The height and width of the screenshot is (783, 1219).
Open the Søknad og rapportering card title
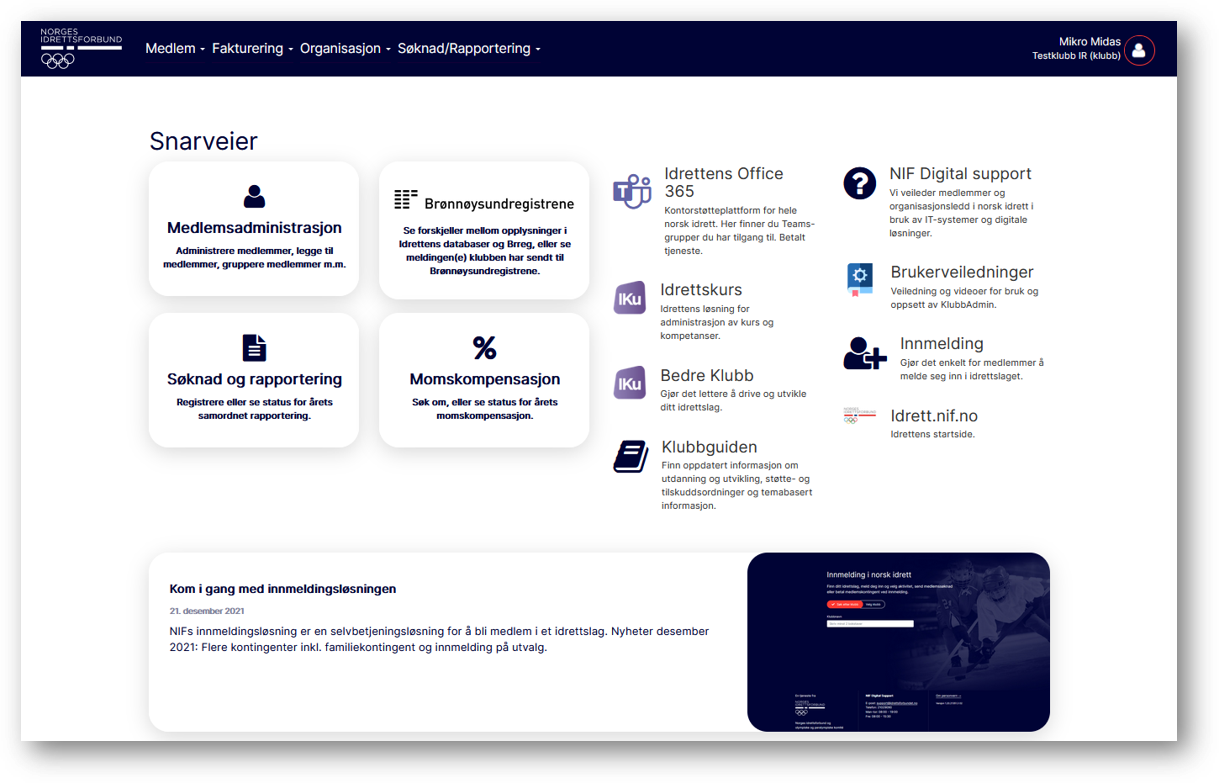tap(254, 380)
